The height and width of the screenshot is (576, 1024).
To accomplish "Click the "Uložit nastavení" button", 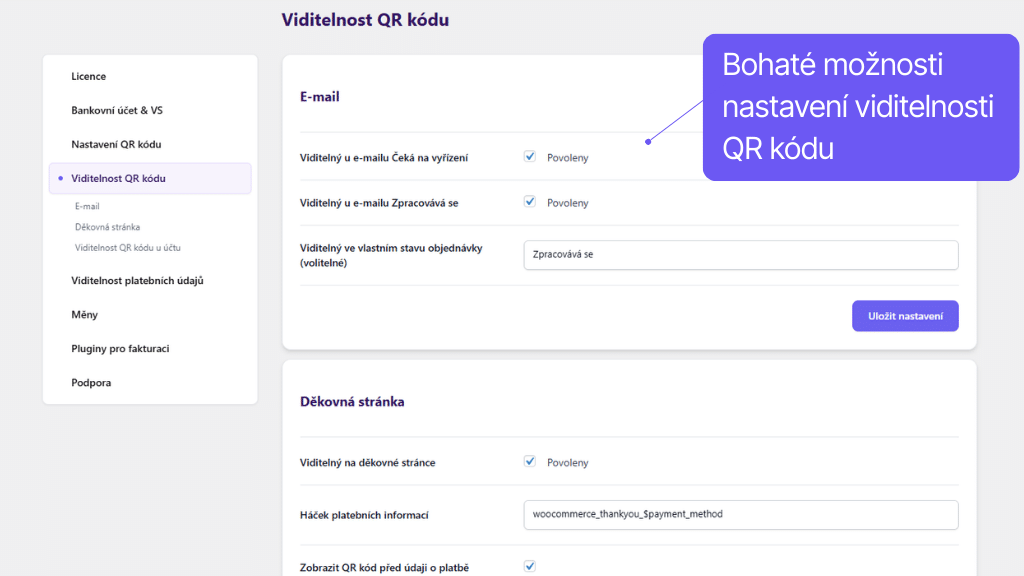I will 904,315.
